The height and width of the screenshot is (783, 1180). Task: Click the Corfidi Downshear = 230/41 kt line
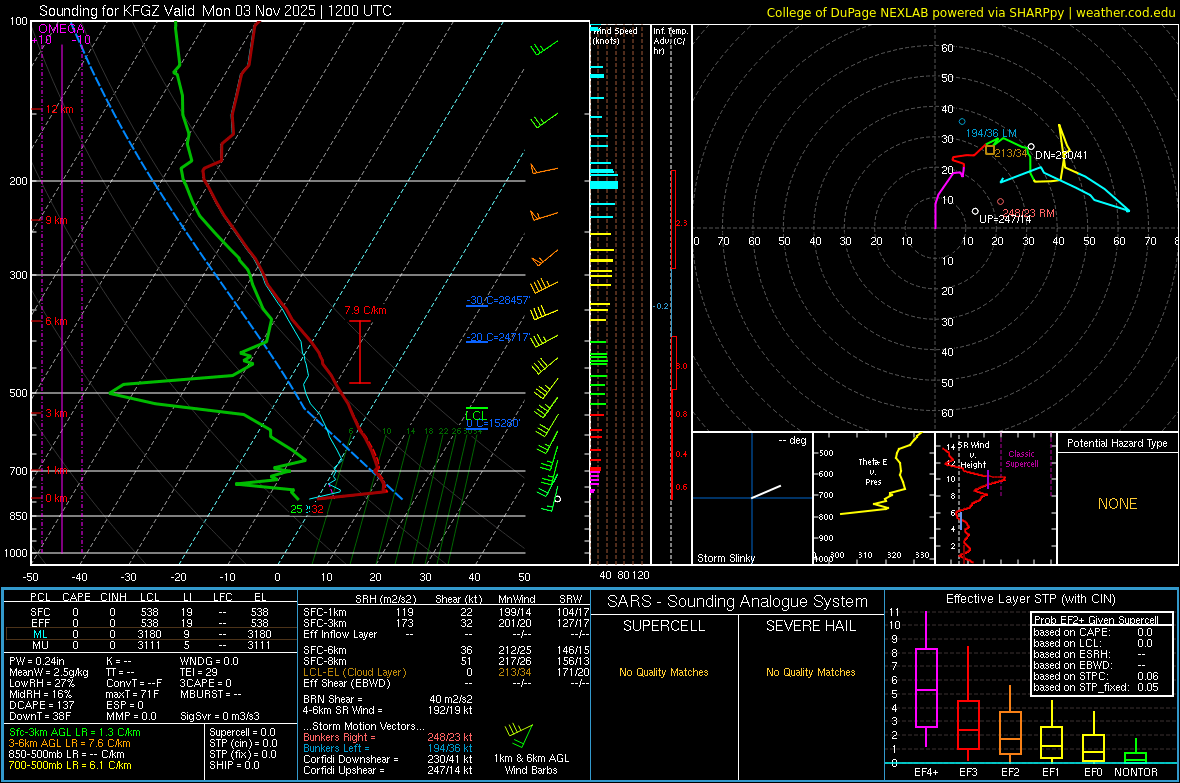[388, 759]
